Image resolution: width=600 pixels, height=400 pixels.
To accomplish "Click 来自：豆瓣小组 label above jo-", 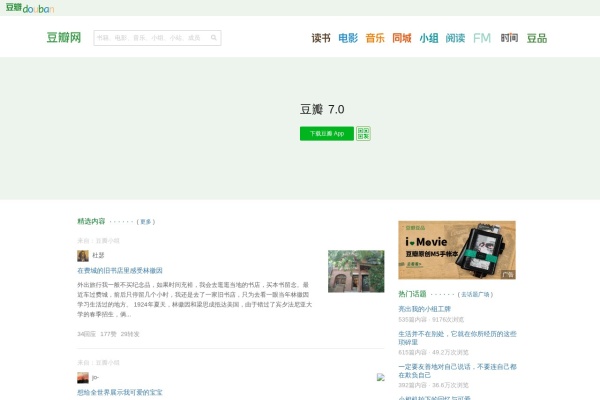I will coord(98,362).
